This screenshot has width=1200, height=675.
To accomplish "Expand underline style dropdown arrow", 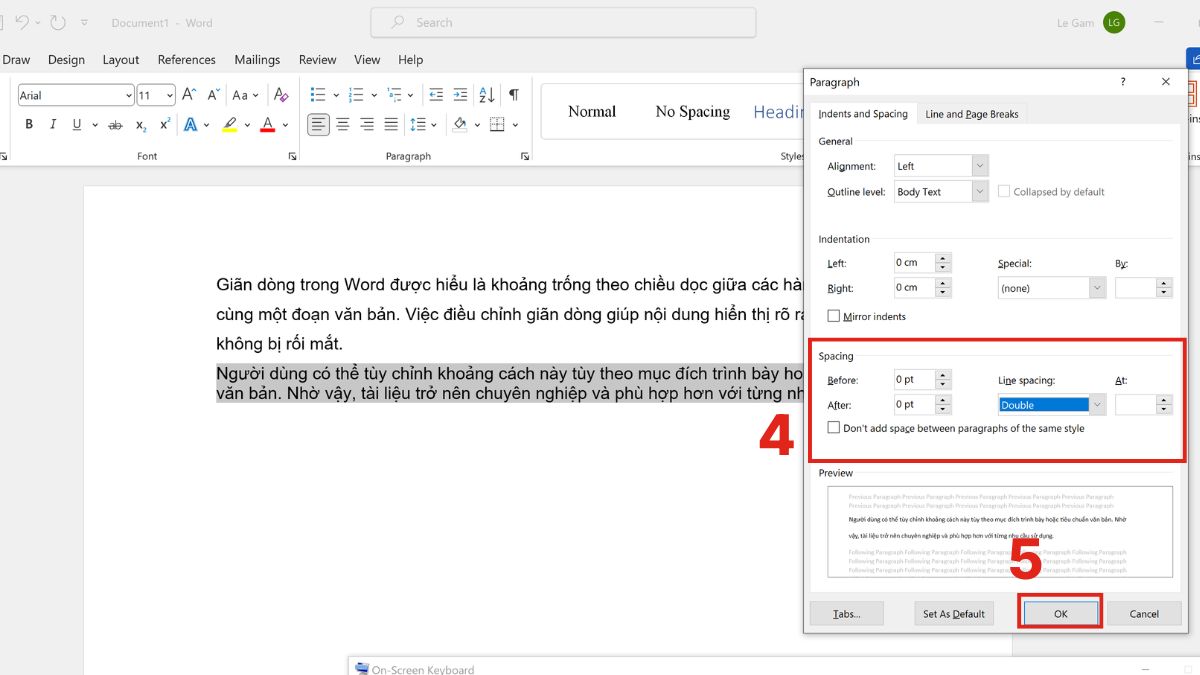I will click(95, 125).
